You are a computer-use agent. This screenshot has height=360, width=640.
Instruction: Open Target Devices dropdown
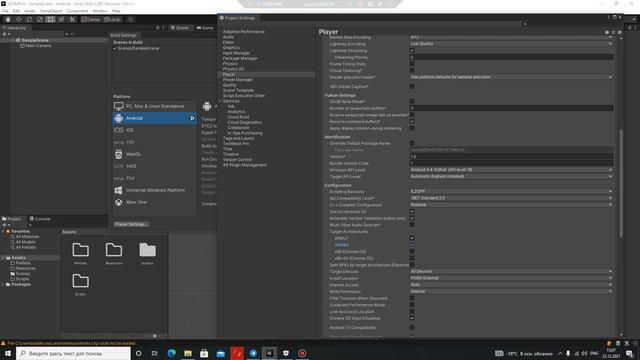coord(511,271)
